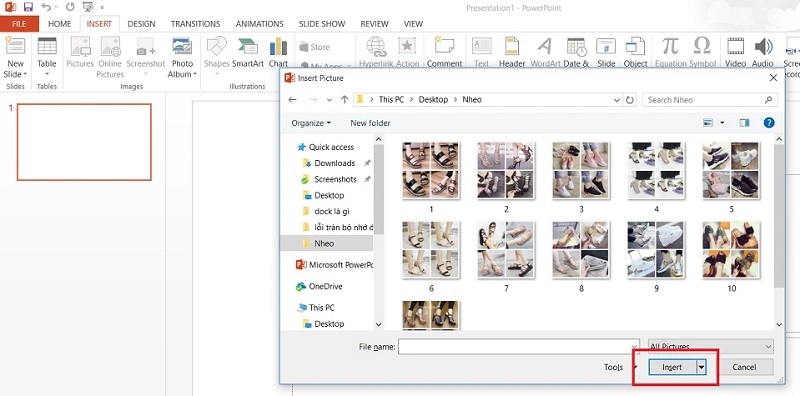Open Online Pictures in ribbon
The image size is (800, 396).
110,46
